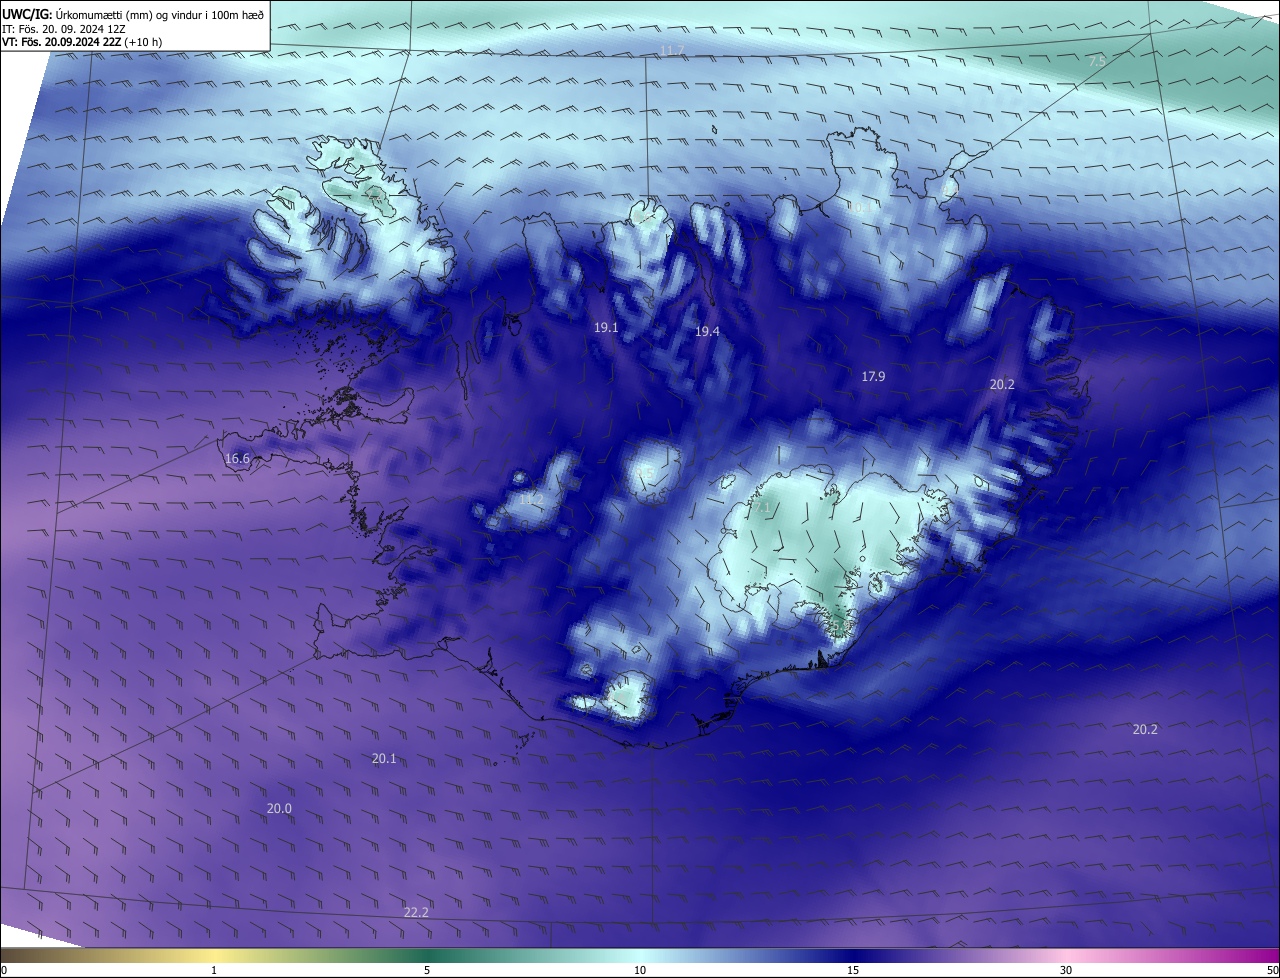Click the 19.1 value label on the map

coord(606,328)
